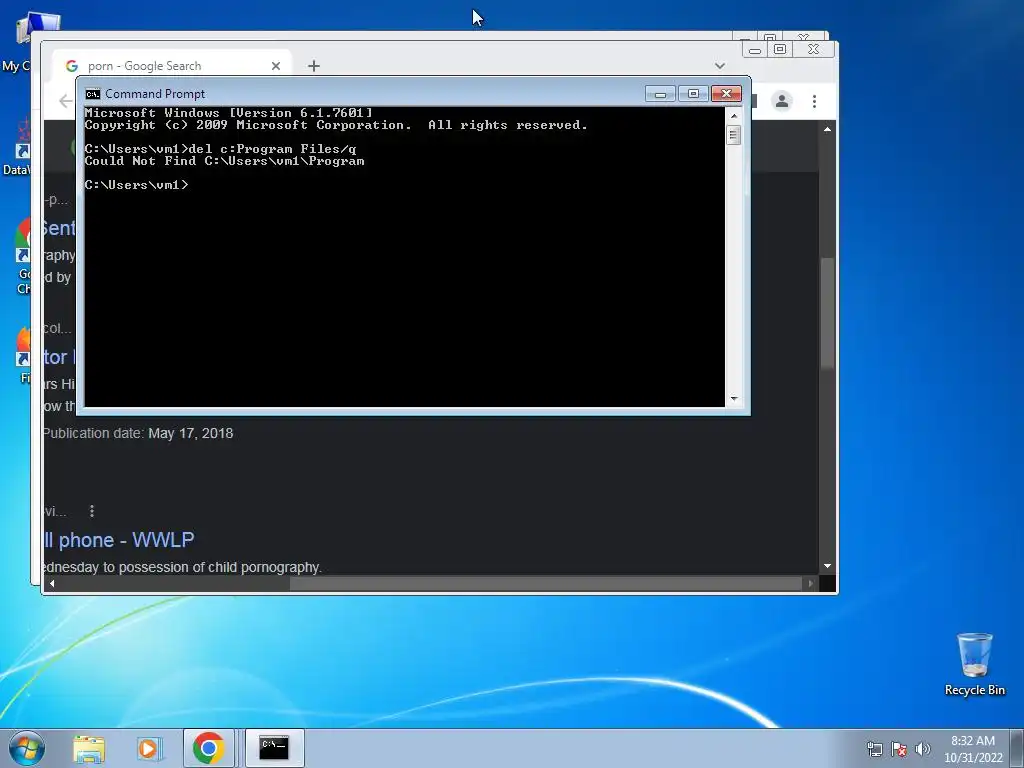Click Chrome horizontal scrollbar left arrow
The height and width of the screenshot is (768, 1024).
[52, 584]
